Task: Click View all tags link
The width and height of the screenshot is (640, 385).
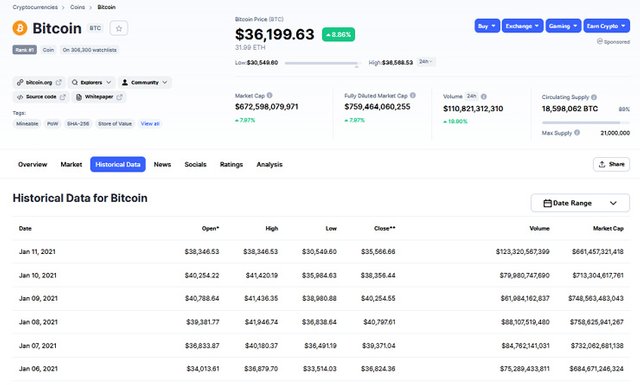Action: pyautogui.click(x=150, y=123)
